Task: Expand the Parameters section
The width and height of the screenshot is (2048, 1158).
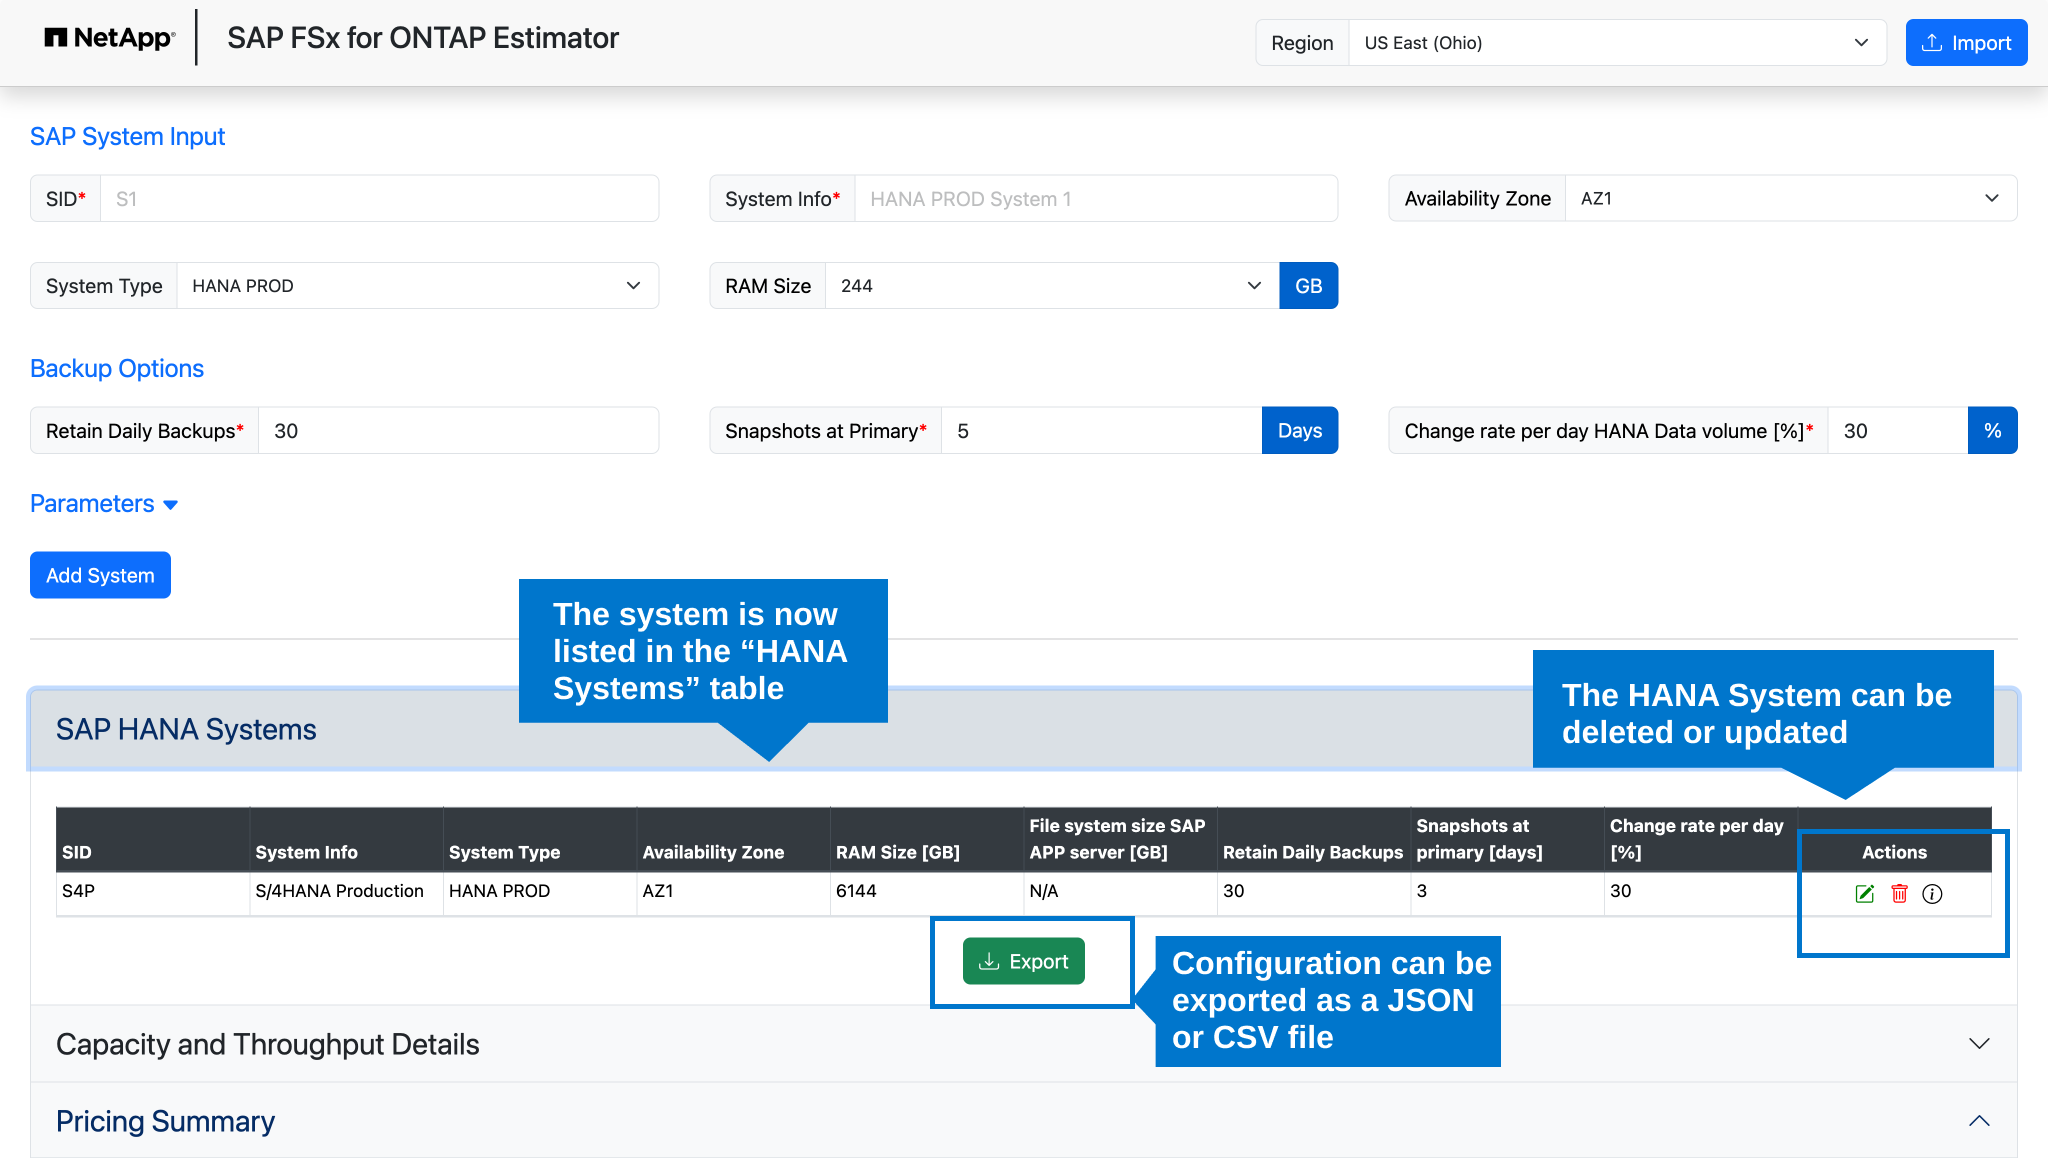Action: [x=104, y=504]
